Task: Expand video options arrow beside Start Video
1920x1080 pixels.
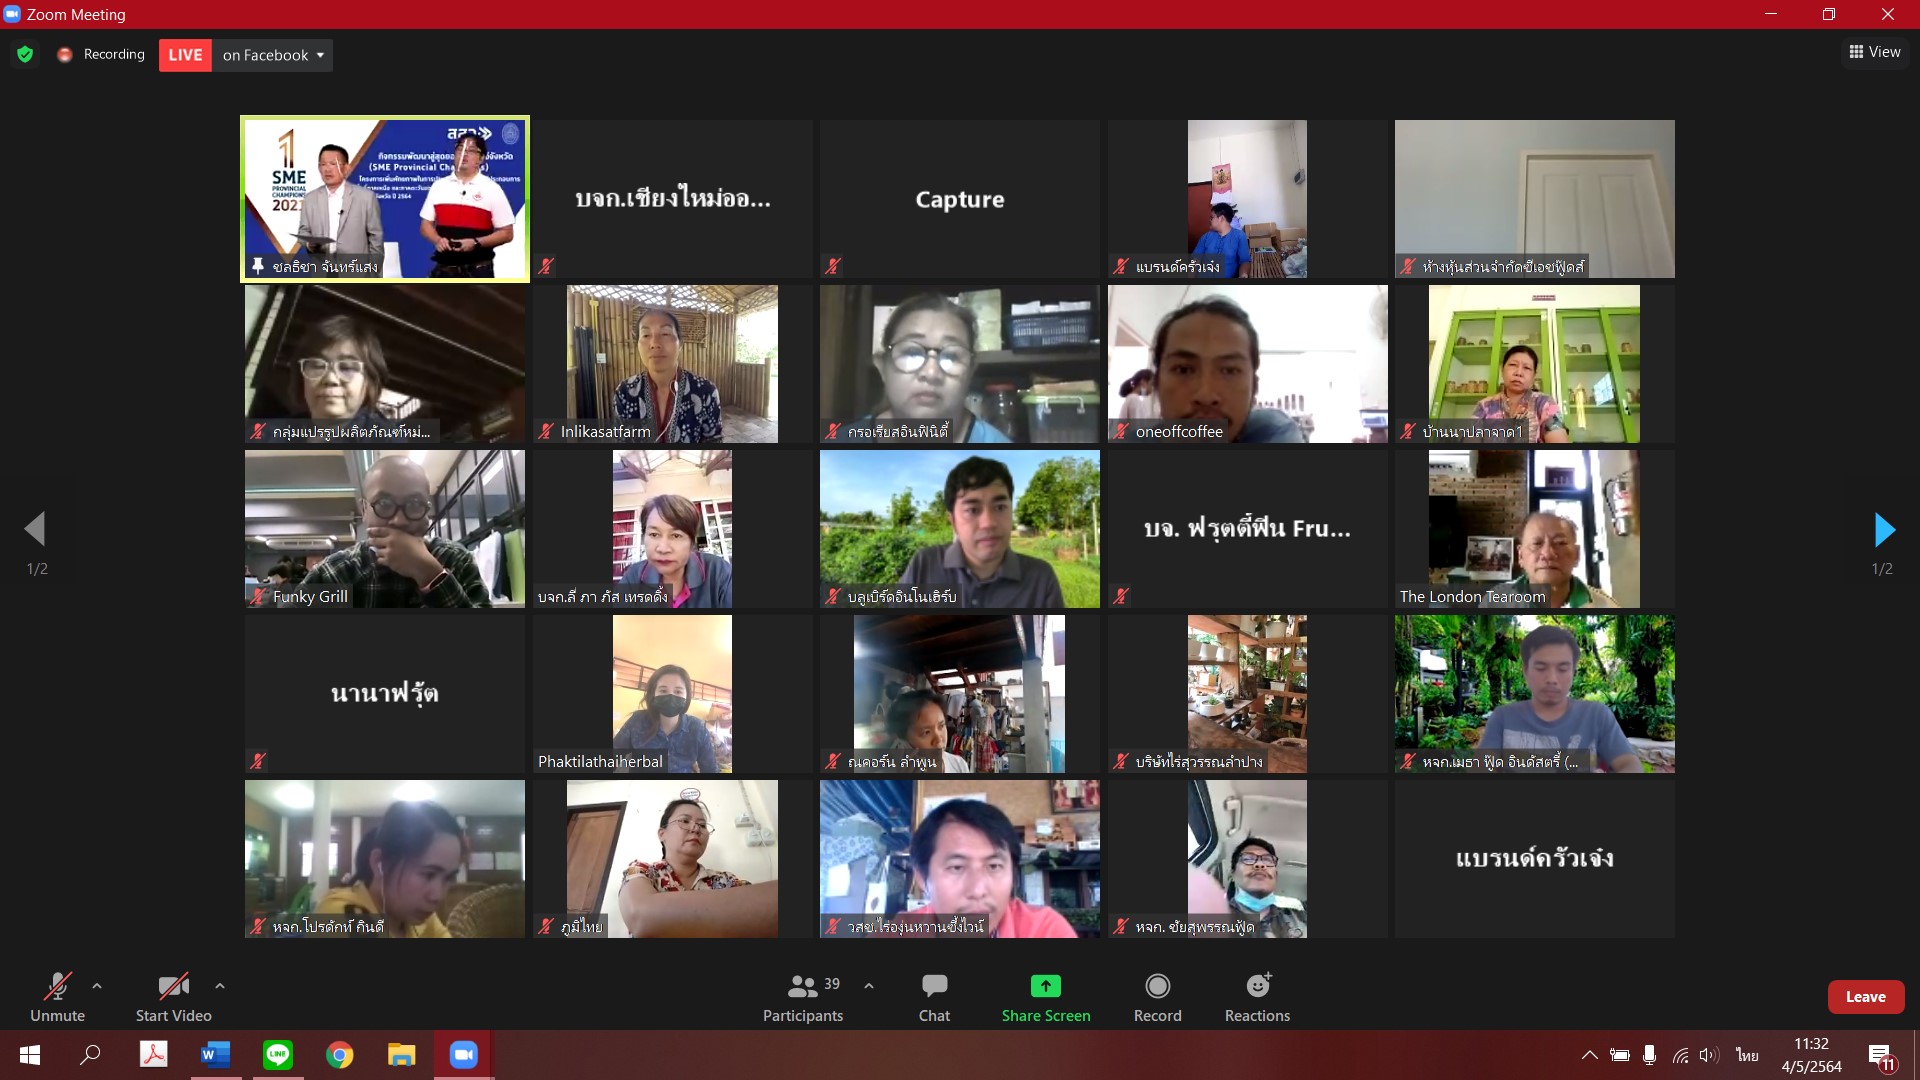Action: coord(220,986)
